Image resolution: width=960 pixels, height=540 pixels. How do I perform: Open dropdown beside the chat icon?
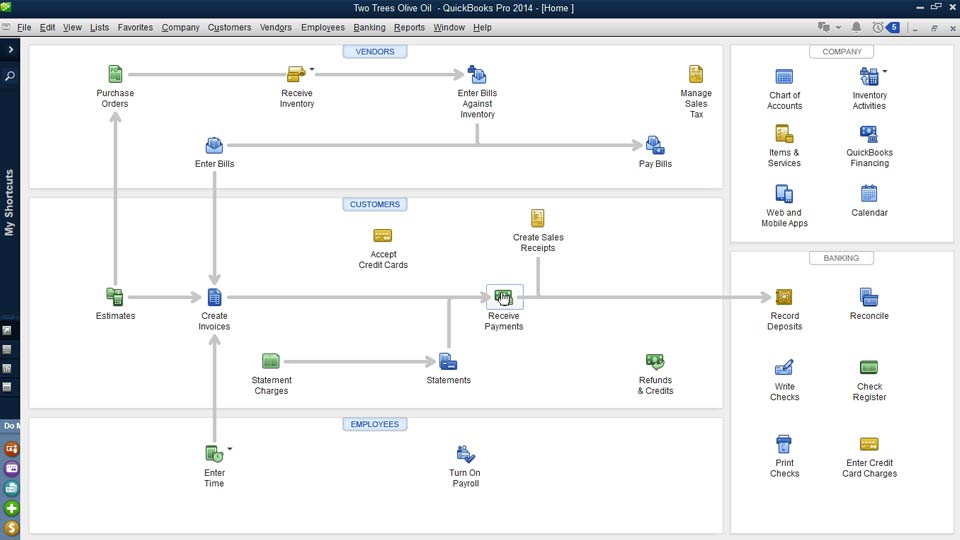pyautogui.click(x=838, y=28)
